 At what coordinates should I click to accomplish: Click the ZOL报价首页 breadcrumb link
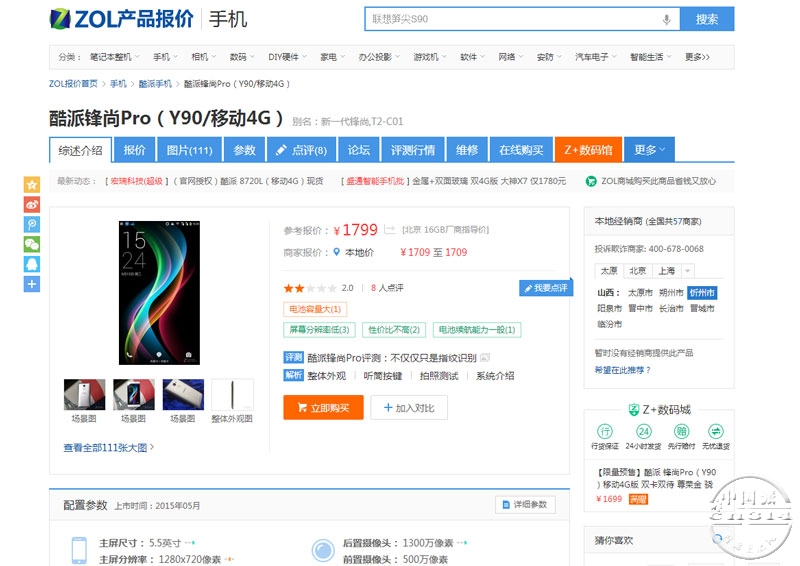[x=73, y=84]
